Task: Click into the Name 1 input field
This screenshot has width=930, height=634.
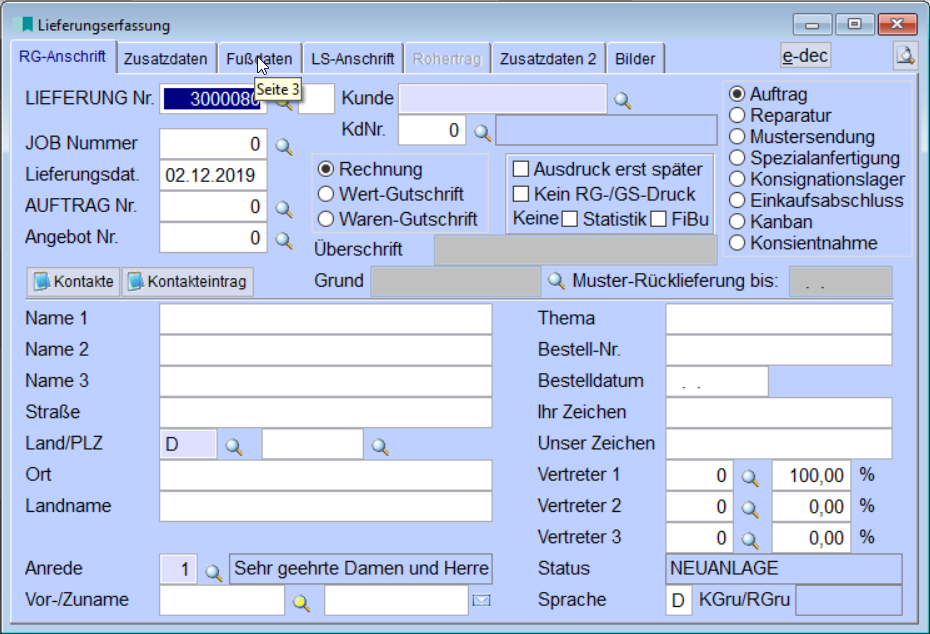Action: coord(325,319)
